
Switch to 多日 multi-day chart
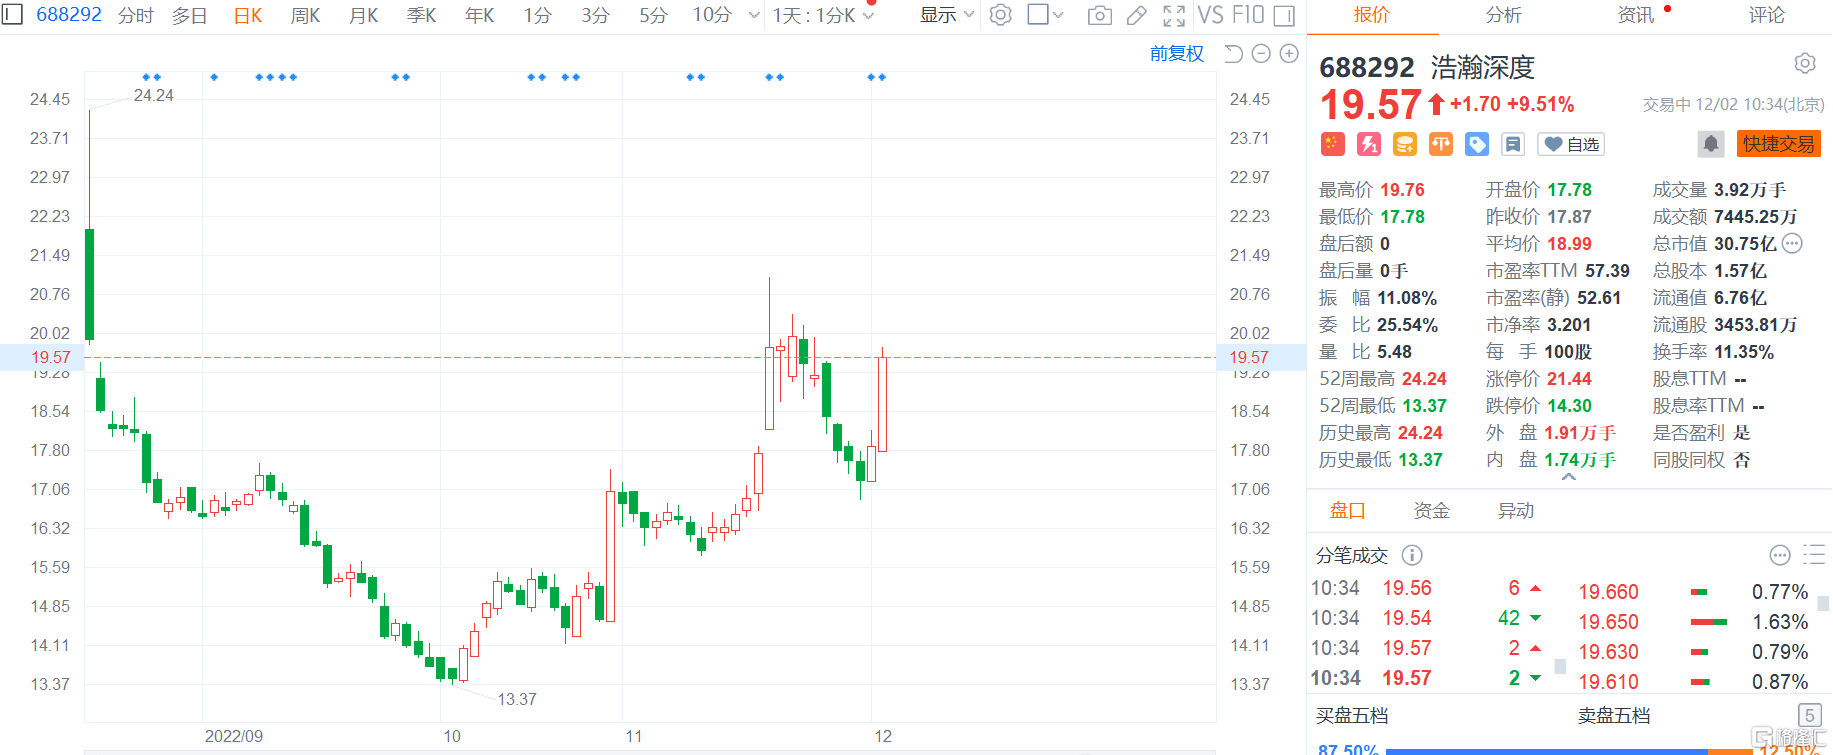190,15
